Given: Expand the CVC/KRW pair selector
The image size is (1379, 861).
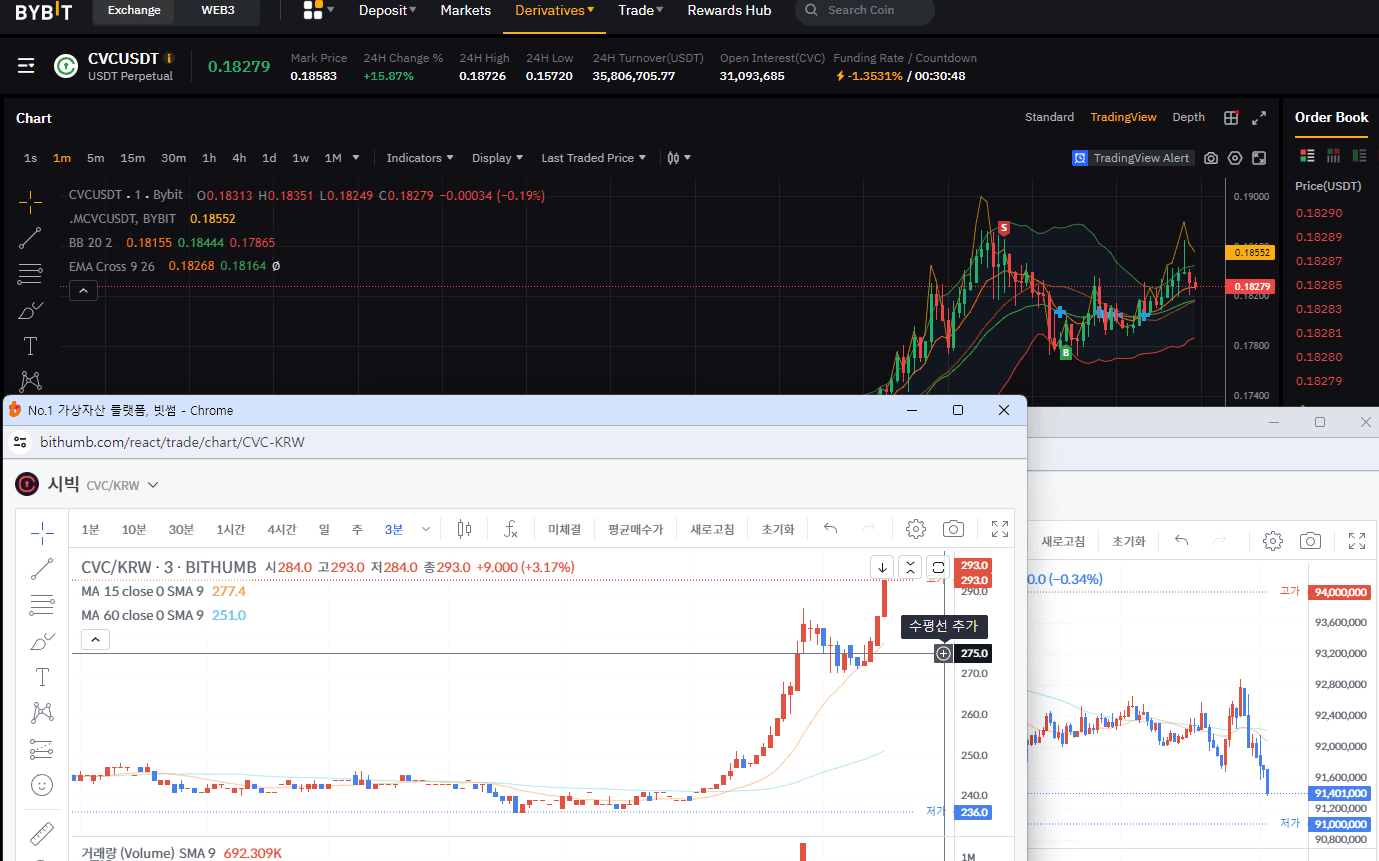Looking at the screenshot, I should [153, 485].
